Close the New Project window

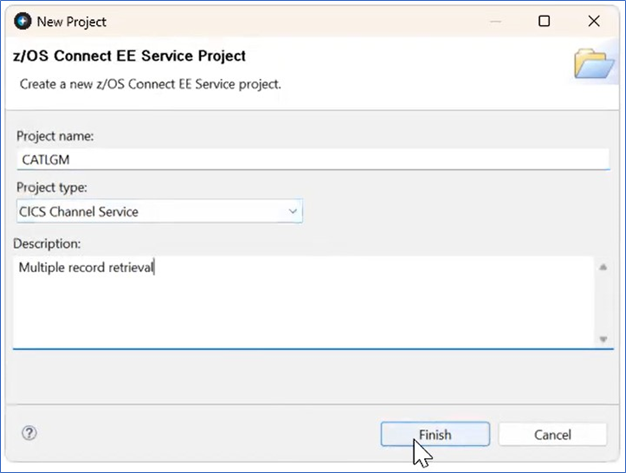(594, 21)
